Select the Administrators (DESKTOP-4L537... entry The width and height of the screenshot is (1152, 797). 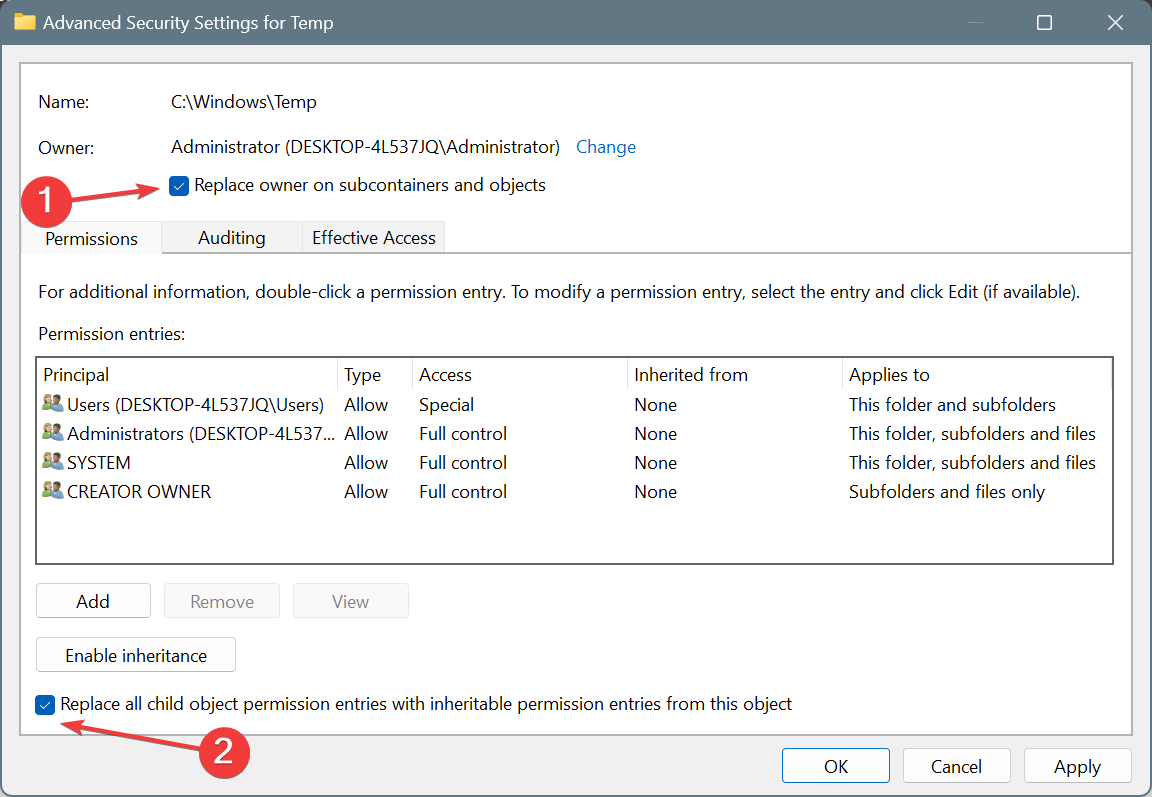pos(574,433)
